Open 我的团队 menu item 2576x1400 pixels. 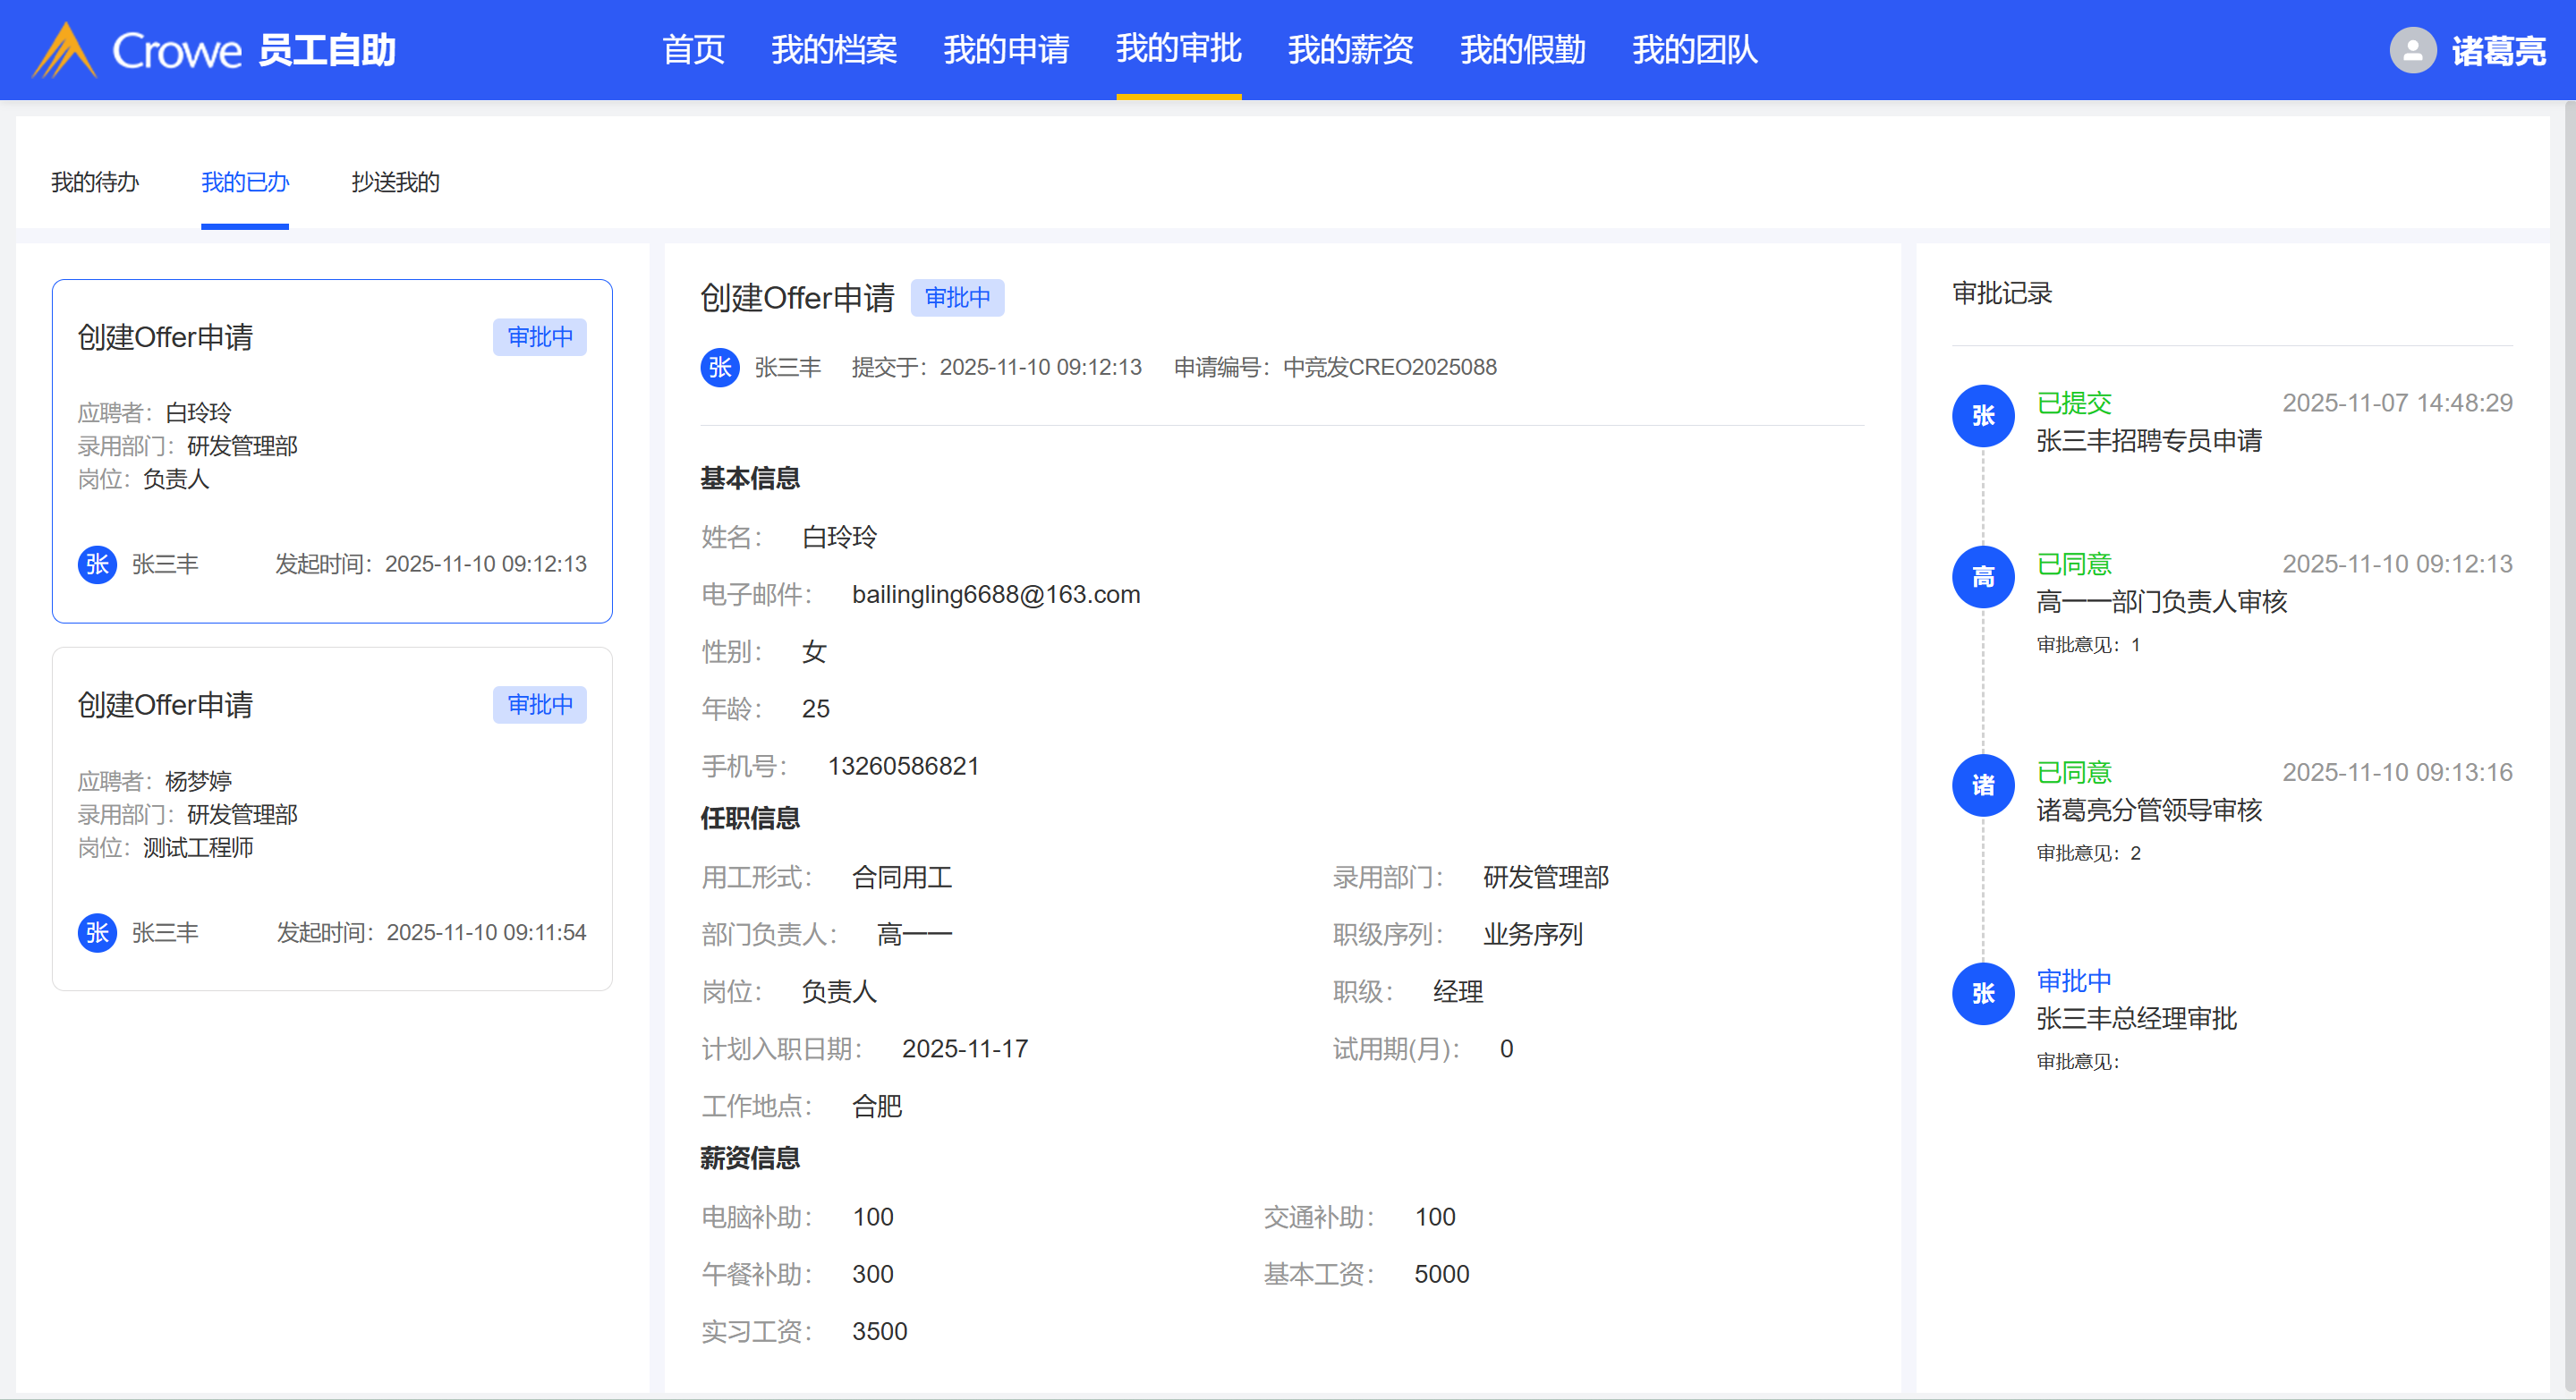(x=1694, y=50)
